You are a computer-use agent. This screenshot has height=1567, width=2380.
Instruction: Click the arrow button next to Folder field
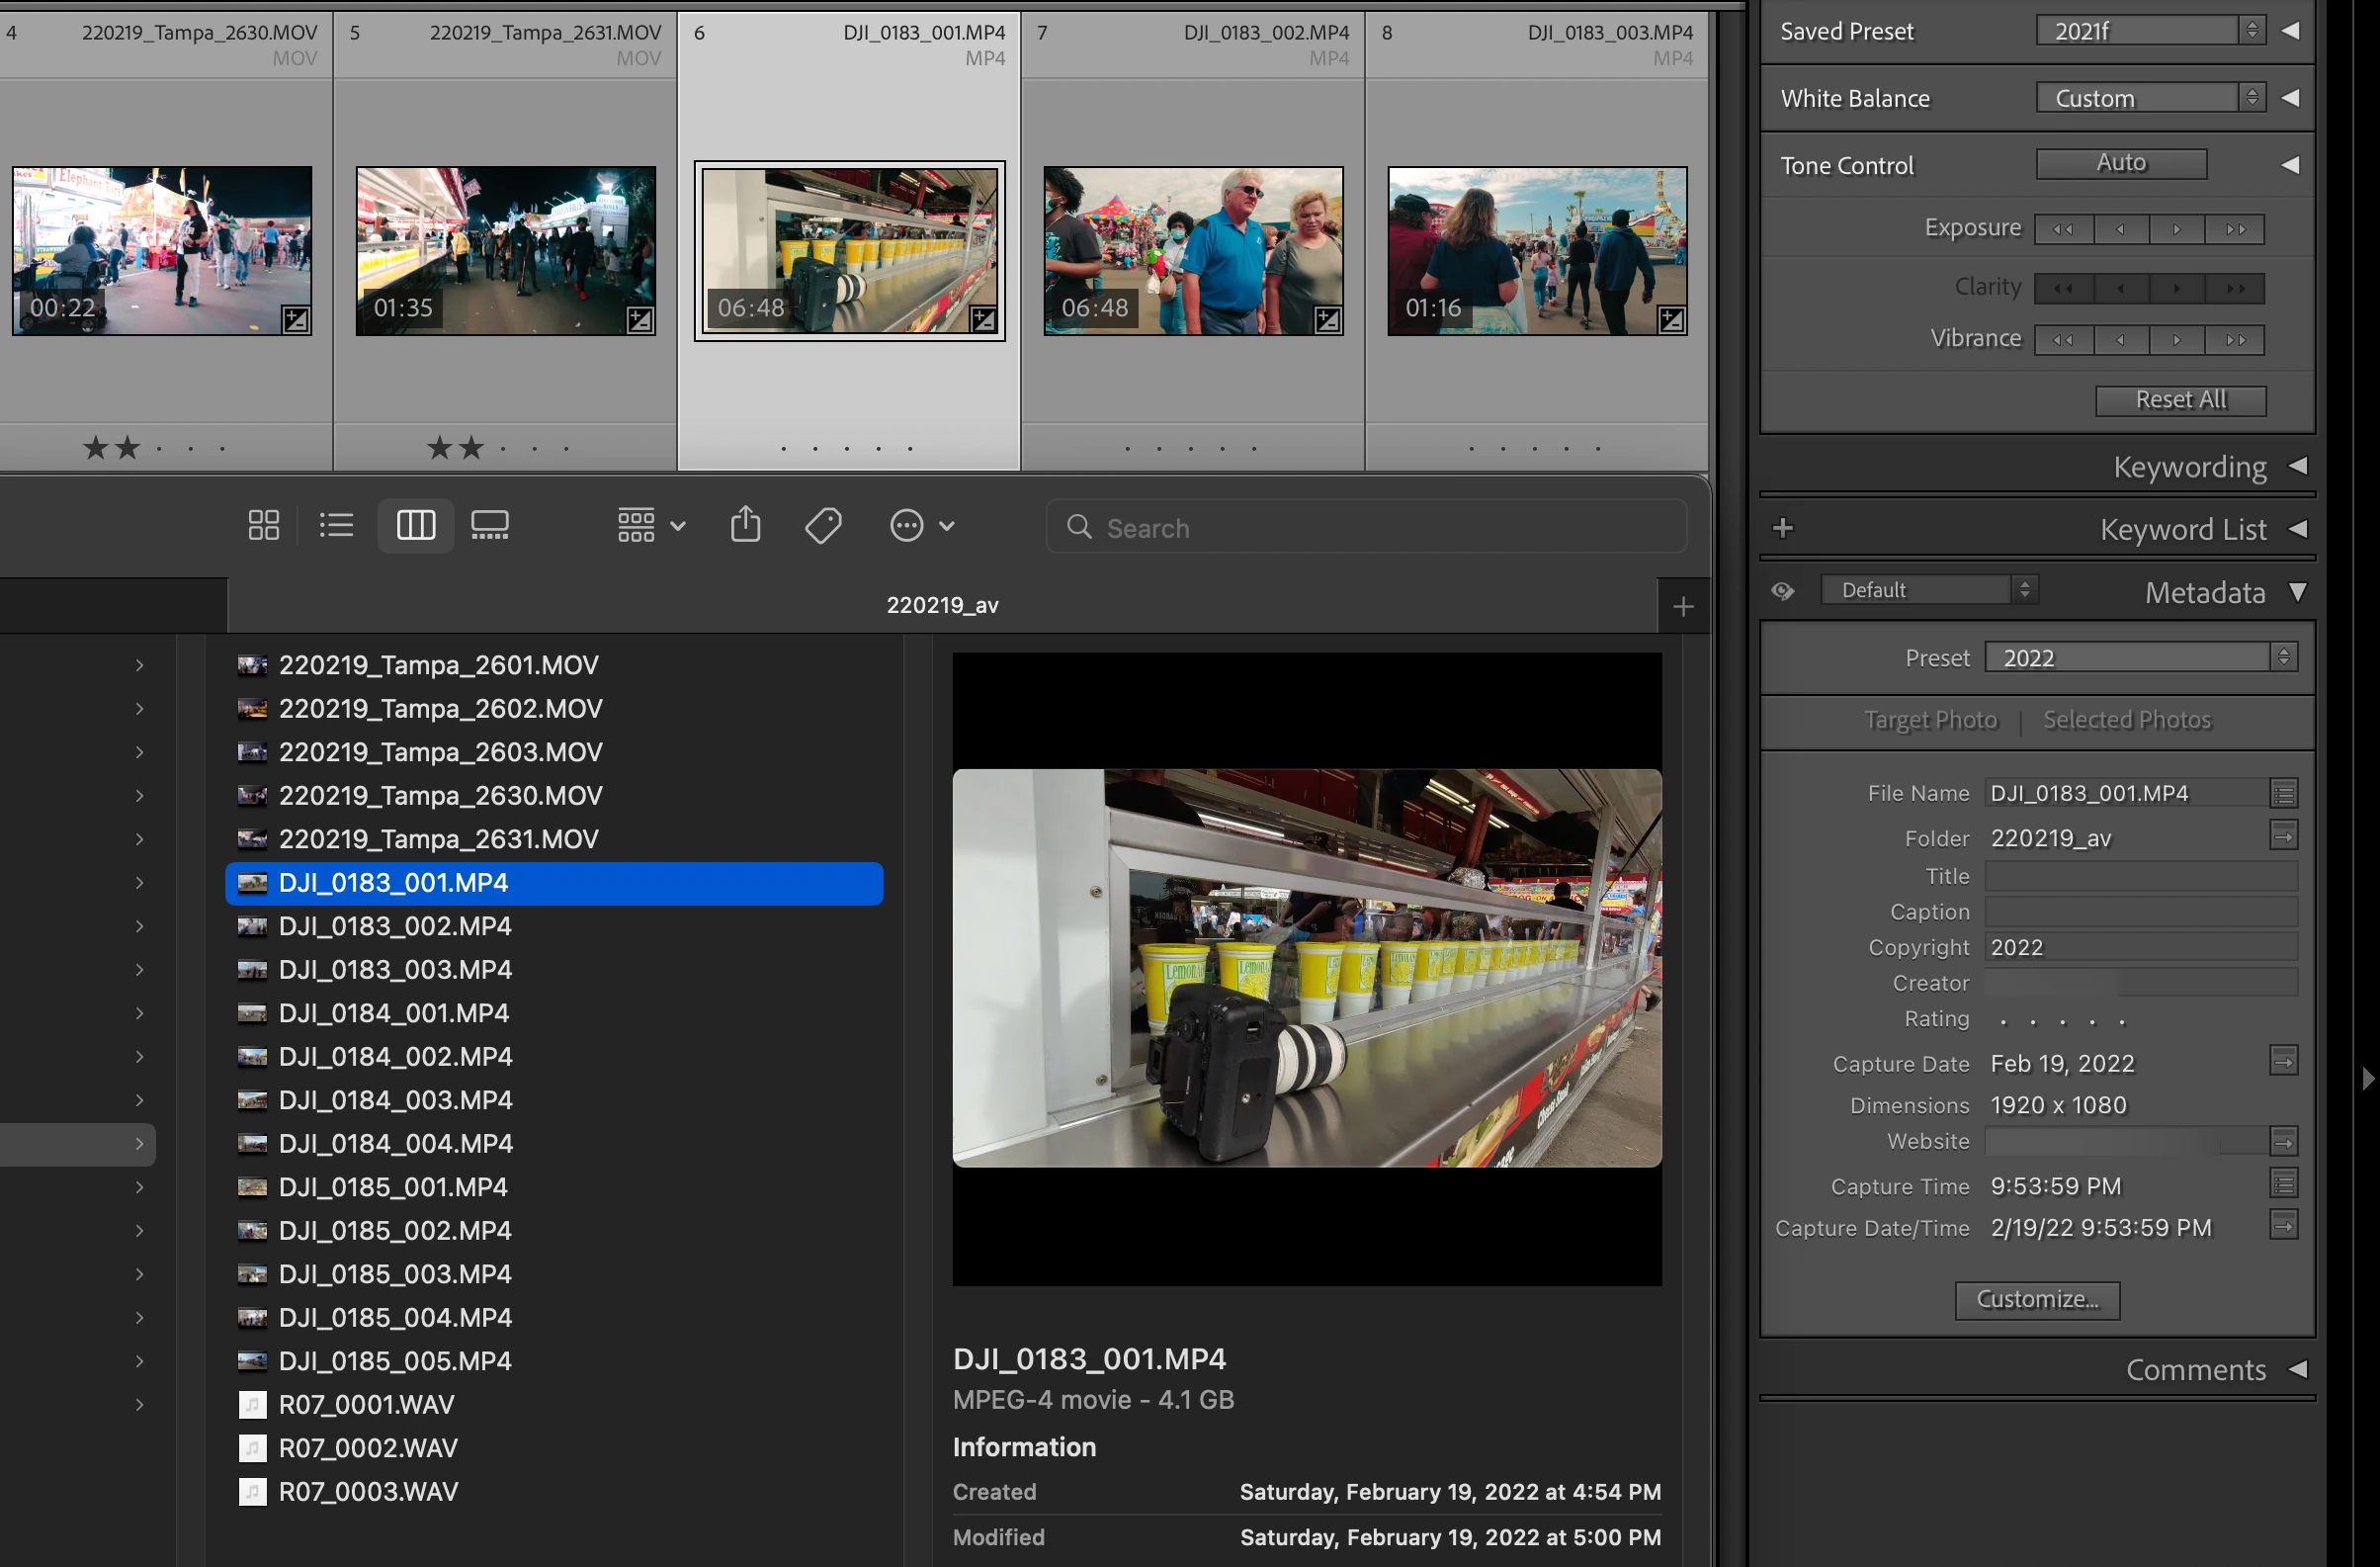2283,836
